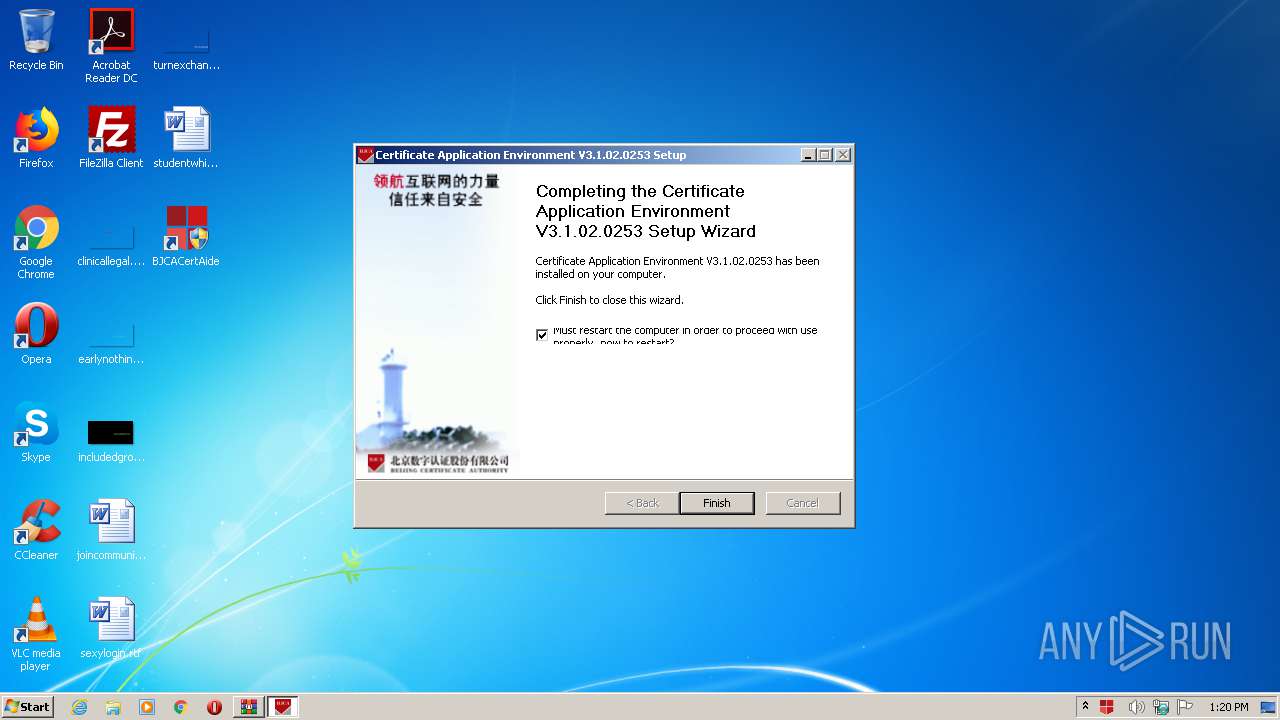Open the volume control tray icon
1280x720 pixels.
tap(1137, 707)
